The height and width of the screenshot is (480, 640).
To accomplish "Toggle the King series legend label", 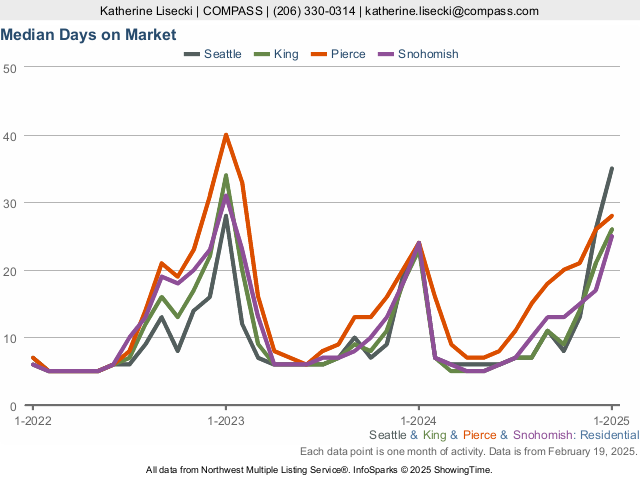I will click(x=286, y=54).
